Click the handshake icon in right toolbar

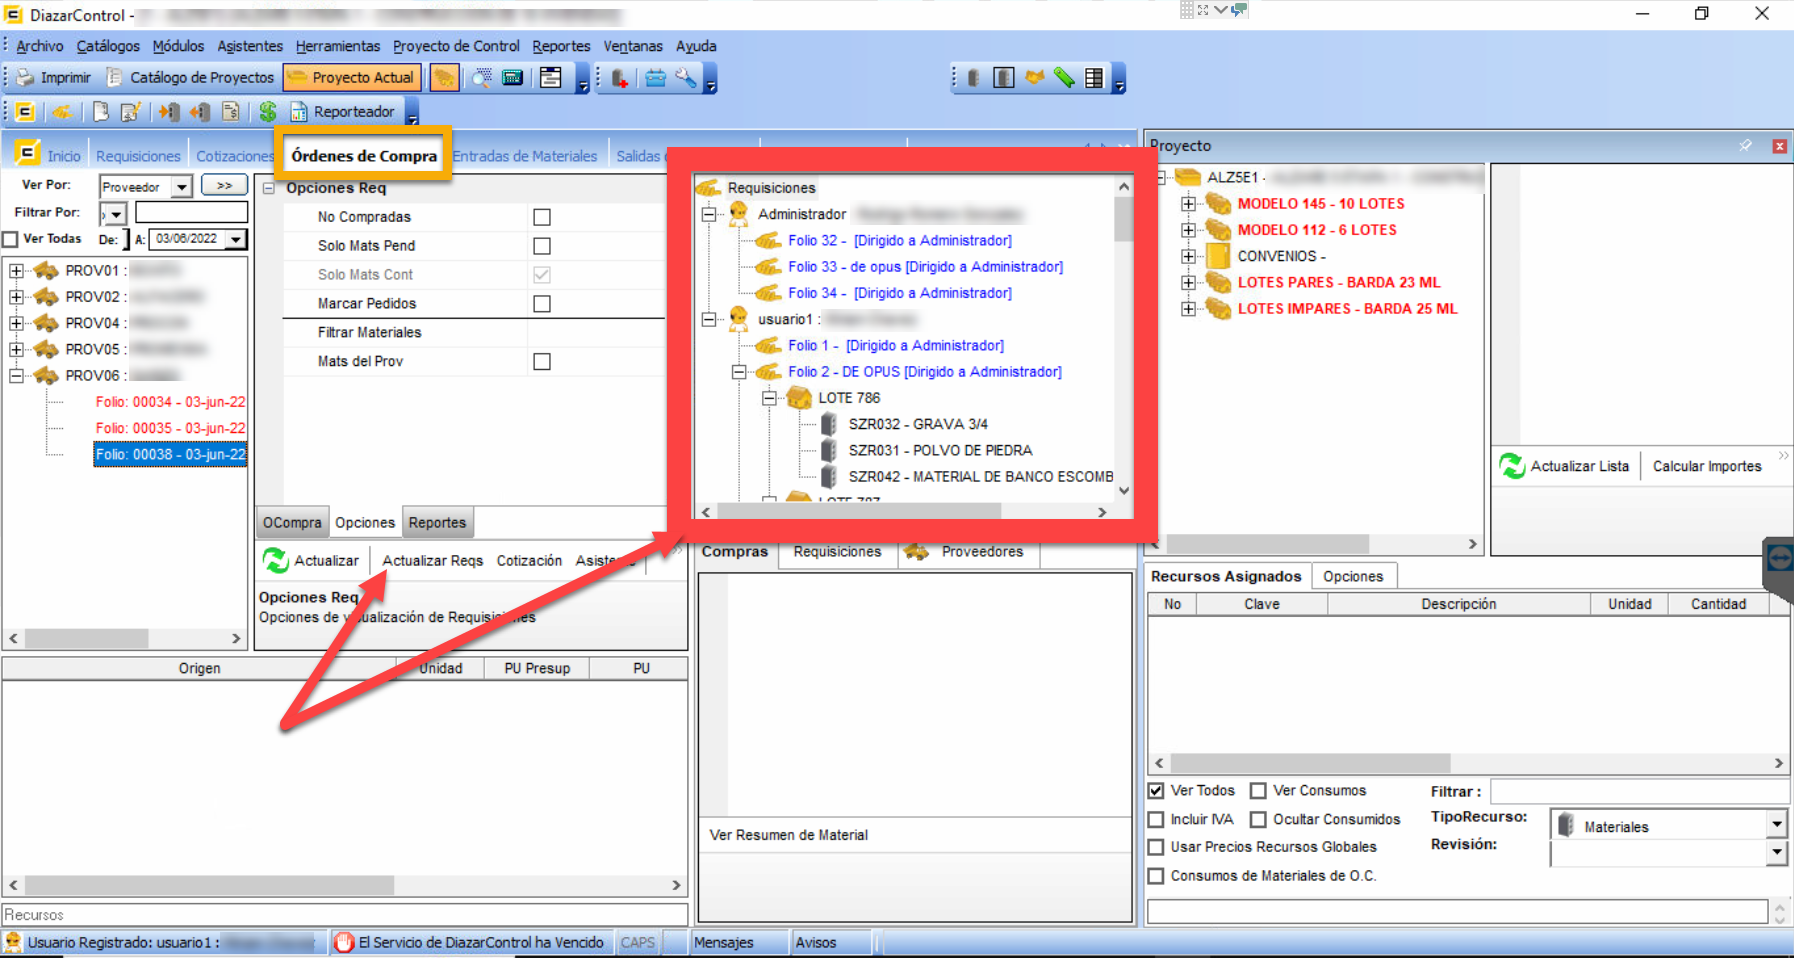point(1035,78)
